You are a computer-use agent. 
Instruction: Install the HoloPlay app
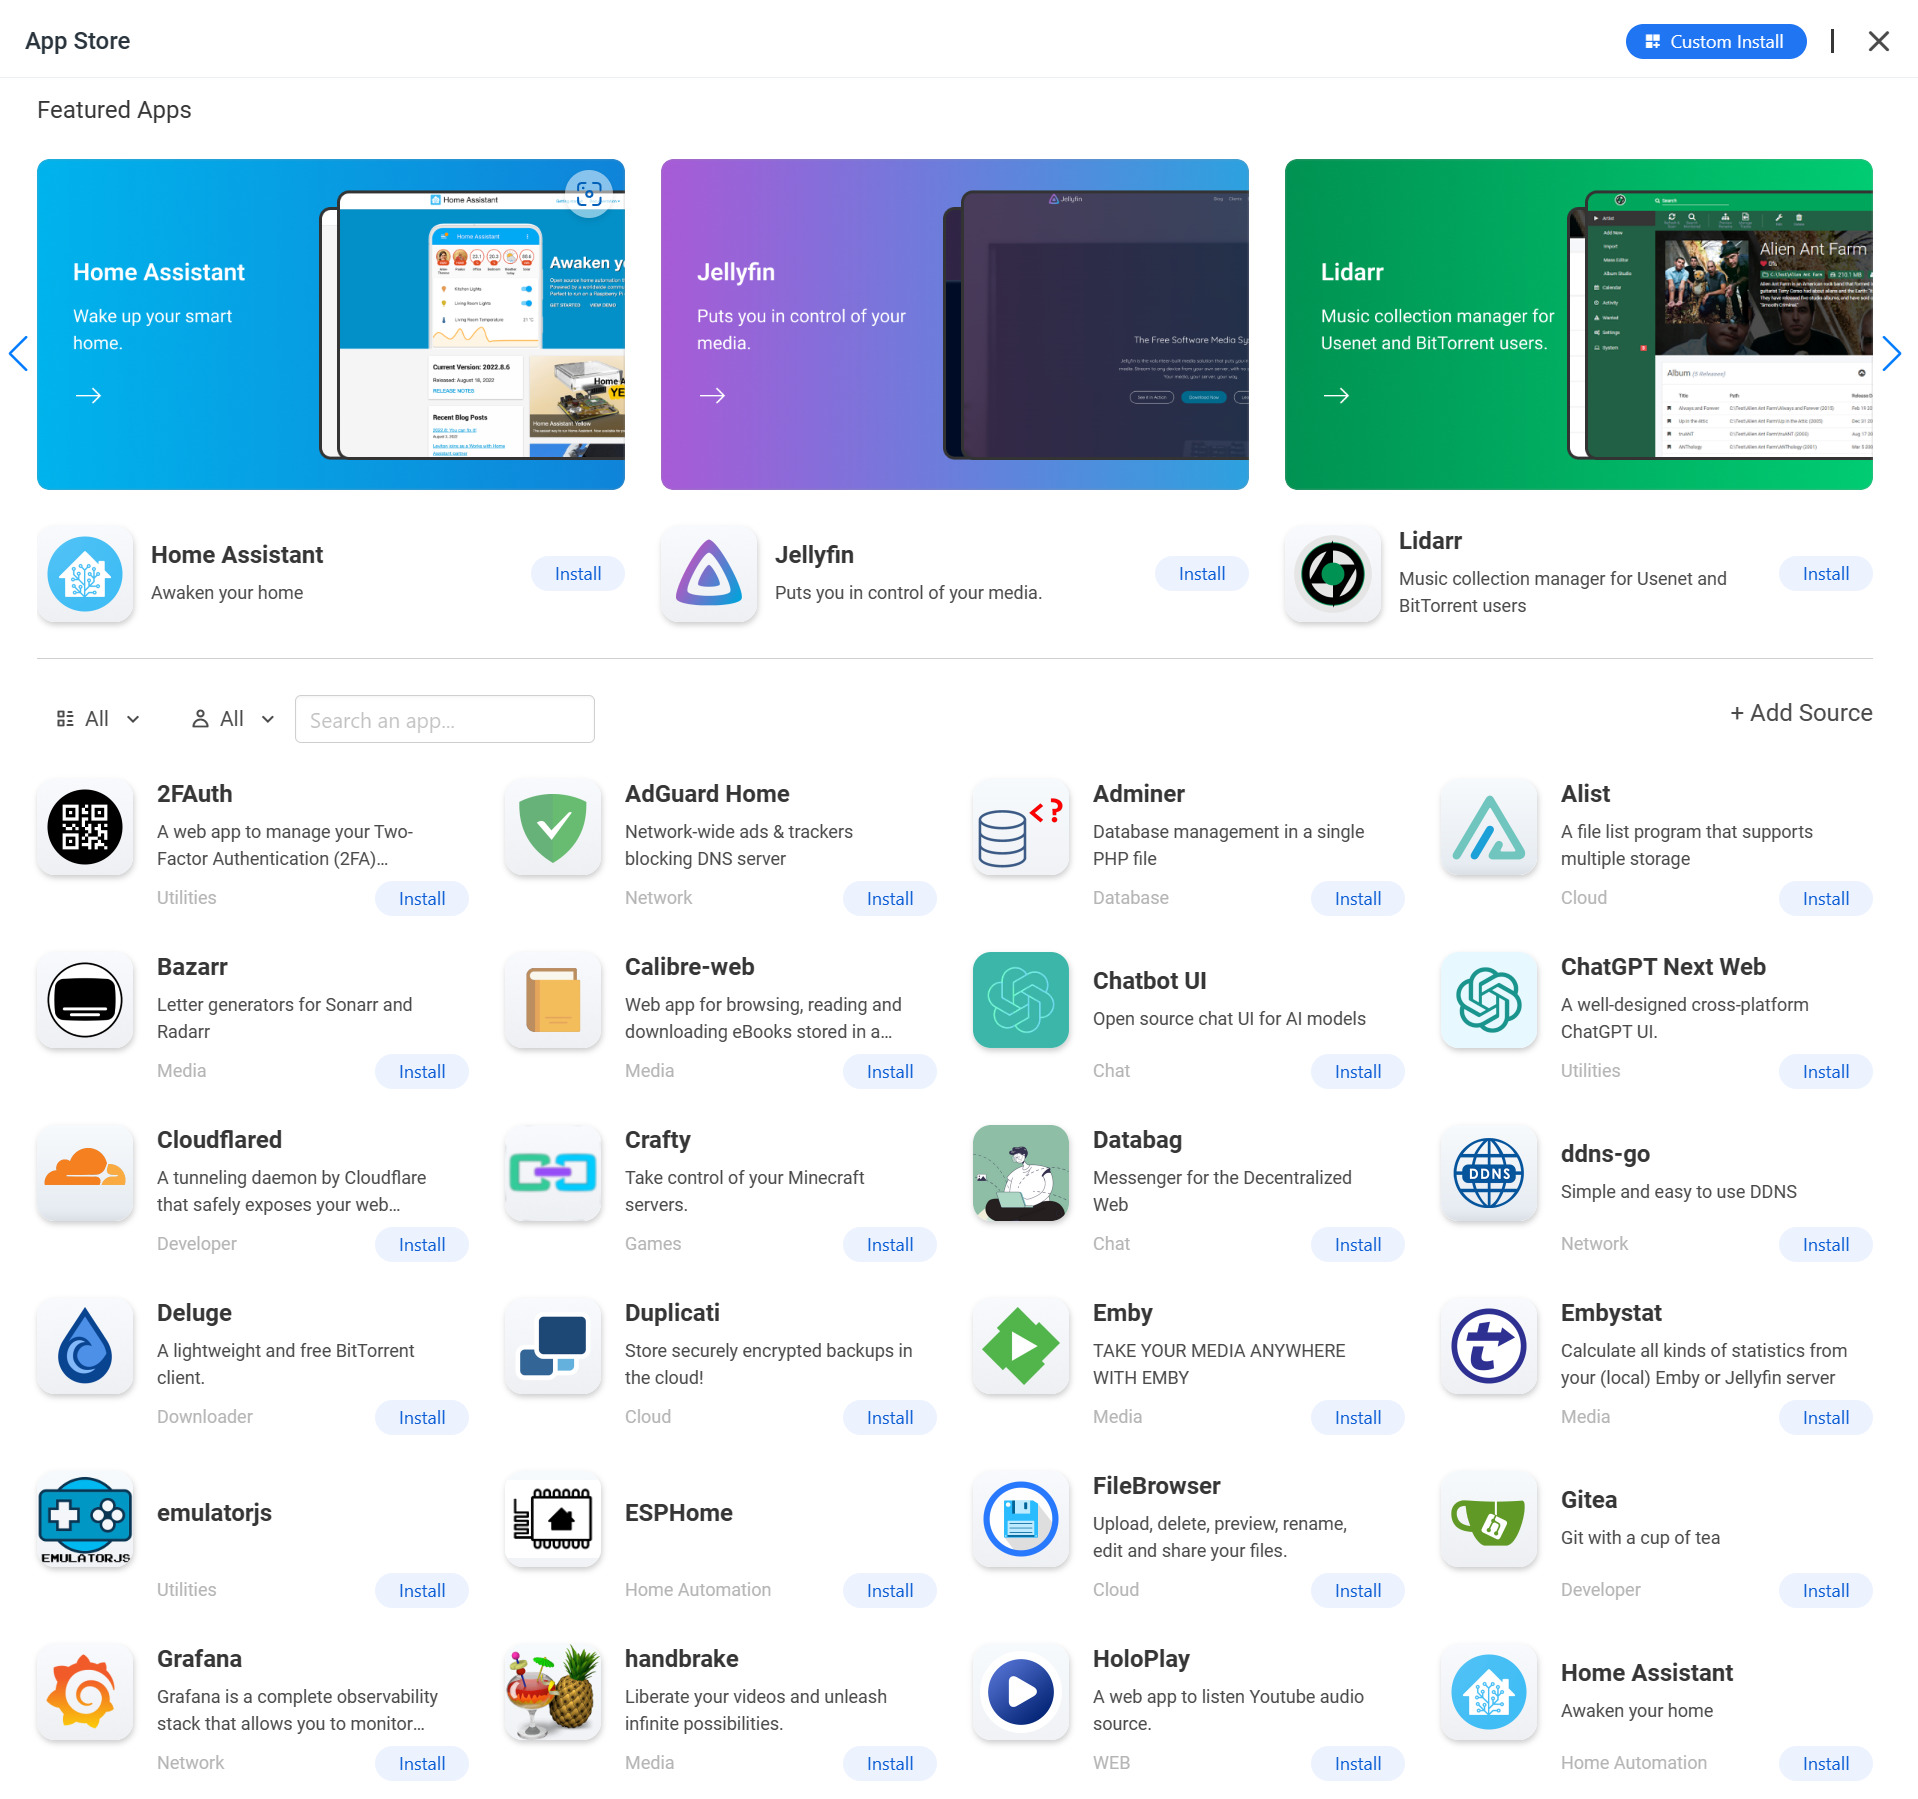[1358, 1764]
